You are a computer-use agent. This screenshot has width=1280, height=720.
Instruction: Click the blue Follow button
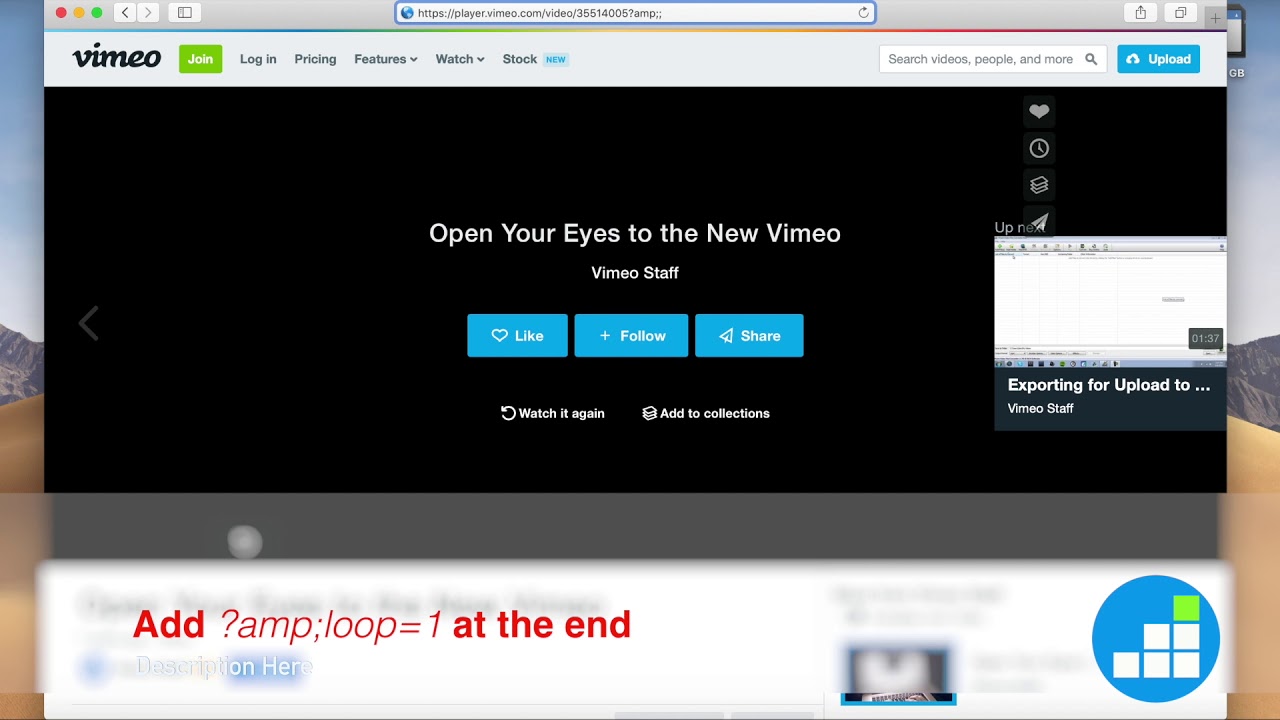(x=631, y=336)
